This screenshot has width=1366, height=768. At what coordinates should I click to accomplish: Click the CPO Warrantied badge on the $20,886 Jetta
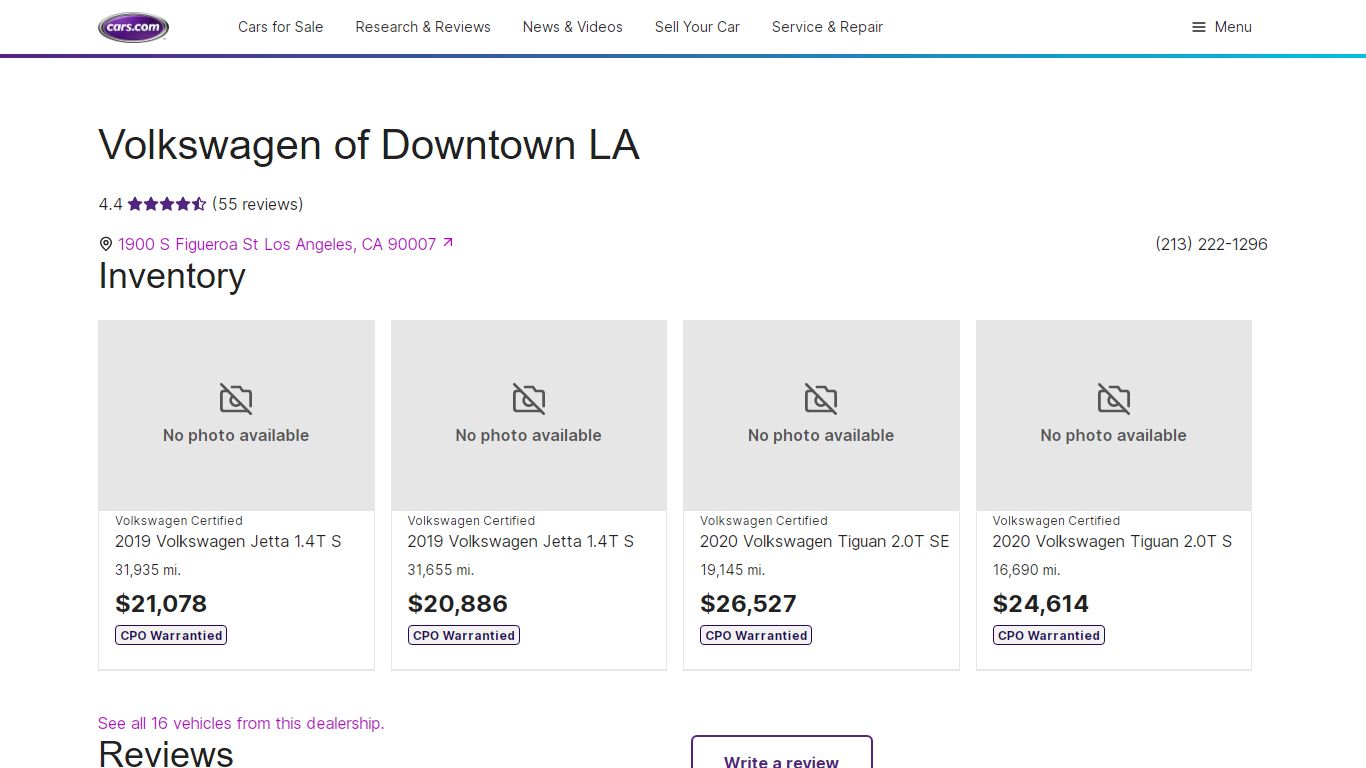464,635
